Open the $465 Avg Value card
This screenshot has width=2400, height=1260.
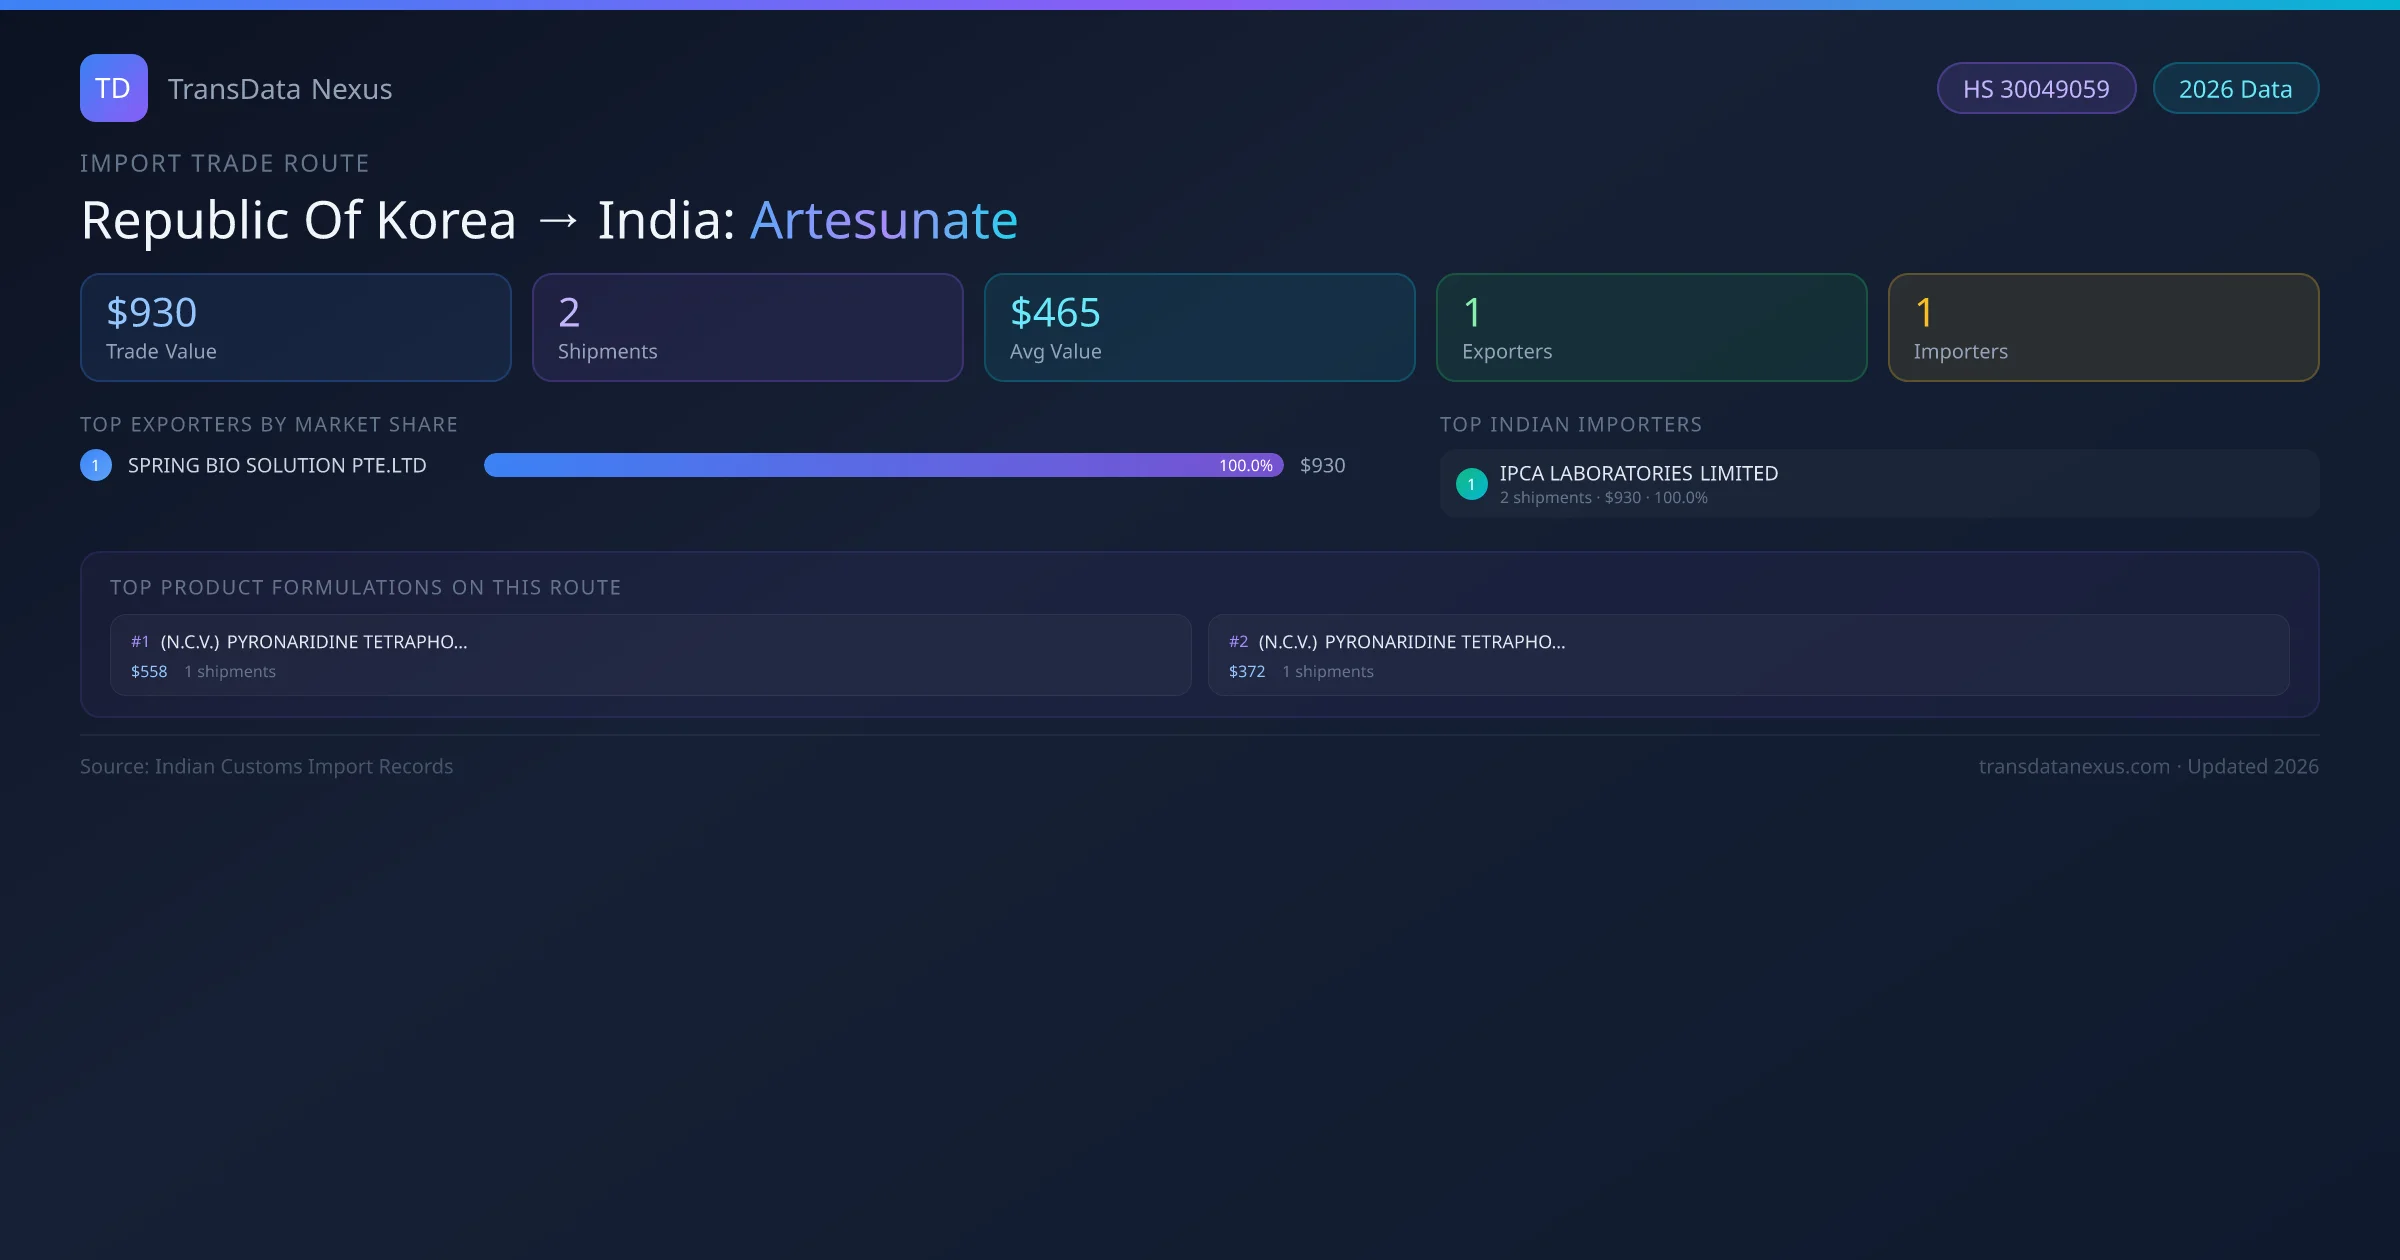coord(1199,327)
